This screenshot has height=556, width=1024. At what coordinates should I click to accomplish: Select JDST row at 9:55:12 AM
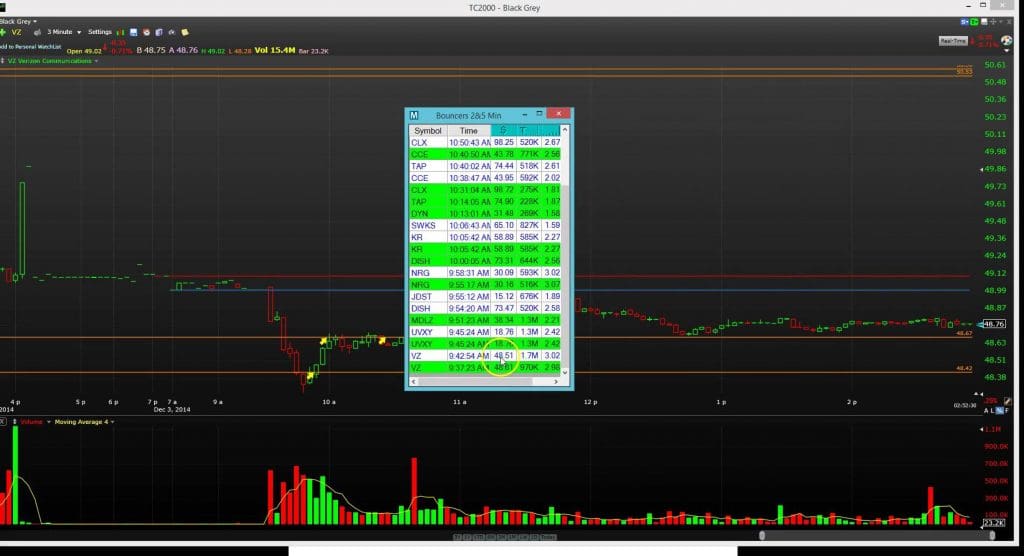[x=485, y=297]
